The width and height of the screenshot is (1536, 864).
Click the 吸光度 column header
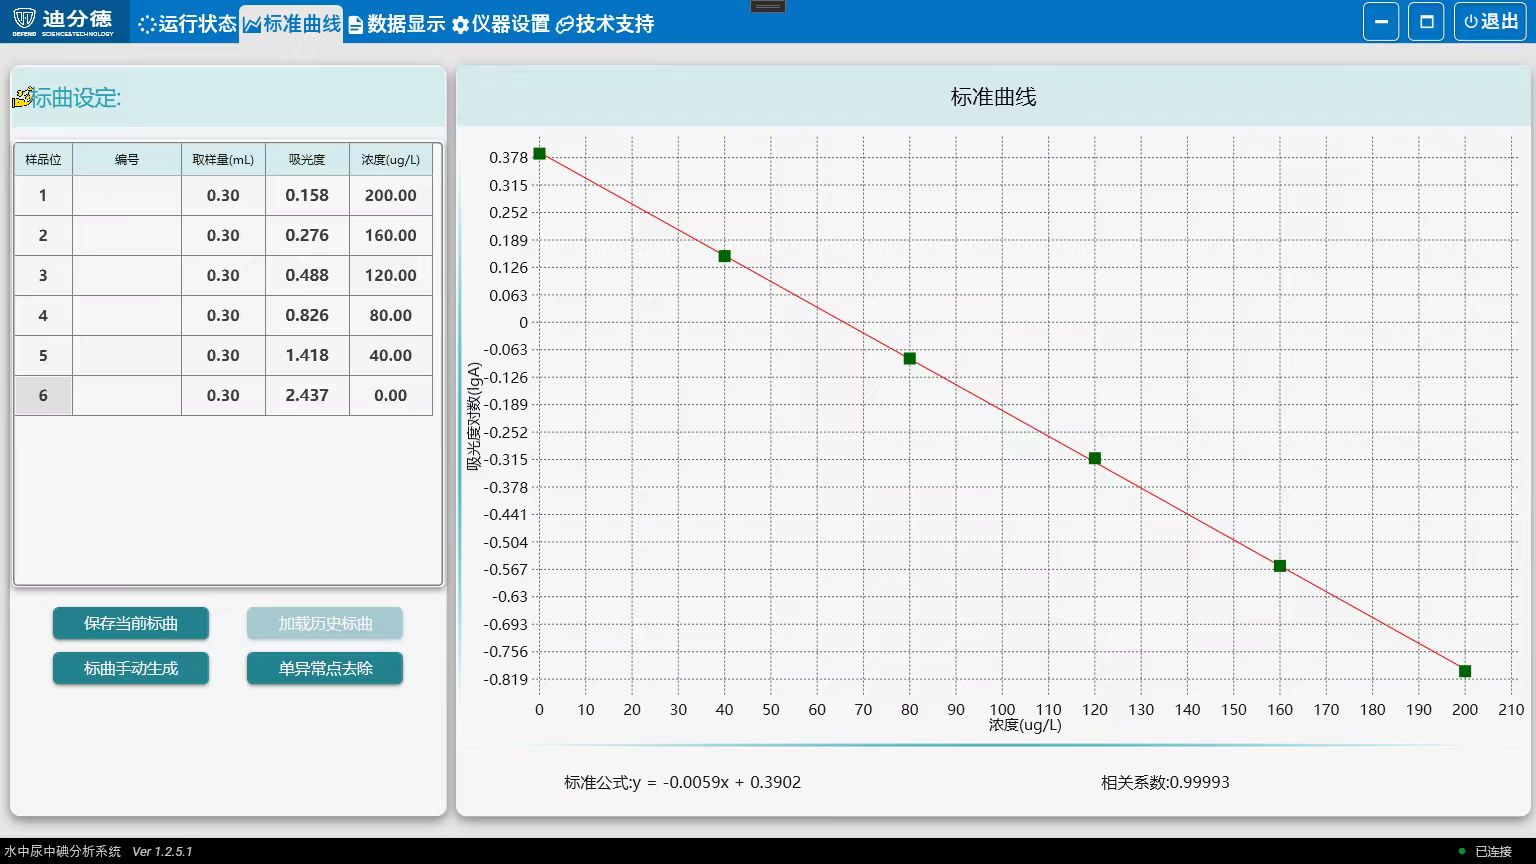(x=306, y=158)
